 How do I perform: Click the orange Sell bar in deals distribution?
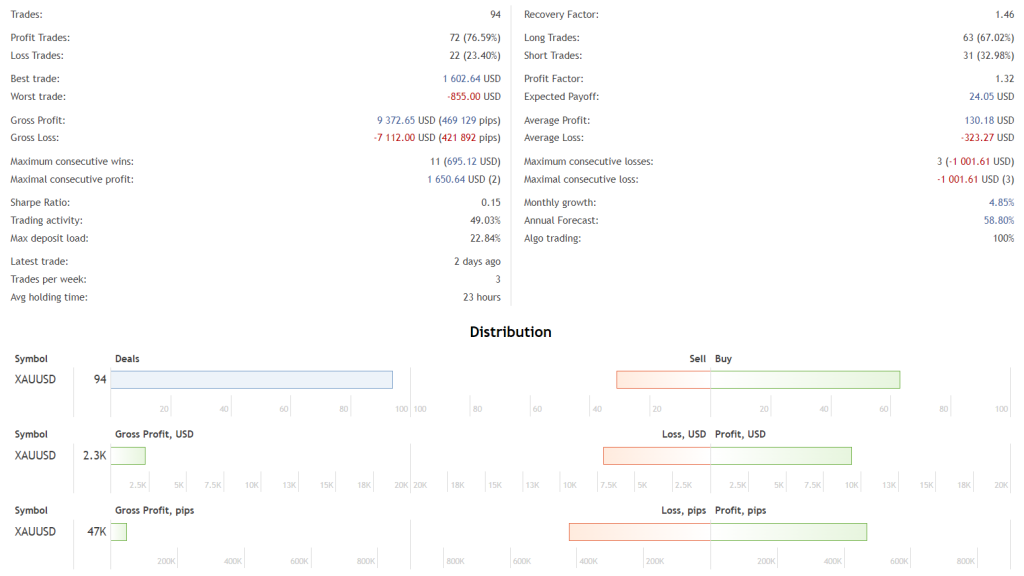[663, 380]
